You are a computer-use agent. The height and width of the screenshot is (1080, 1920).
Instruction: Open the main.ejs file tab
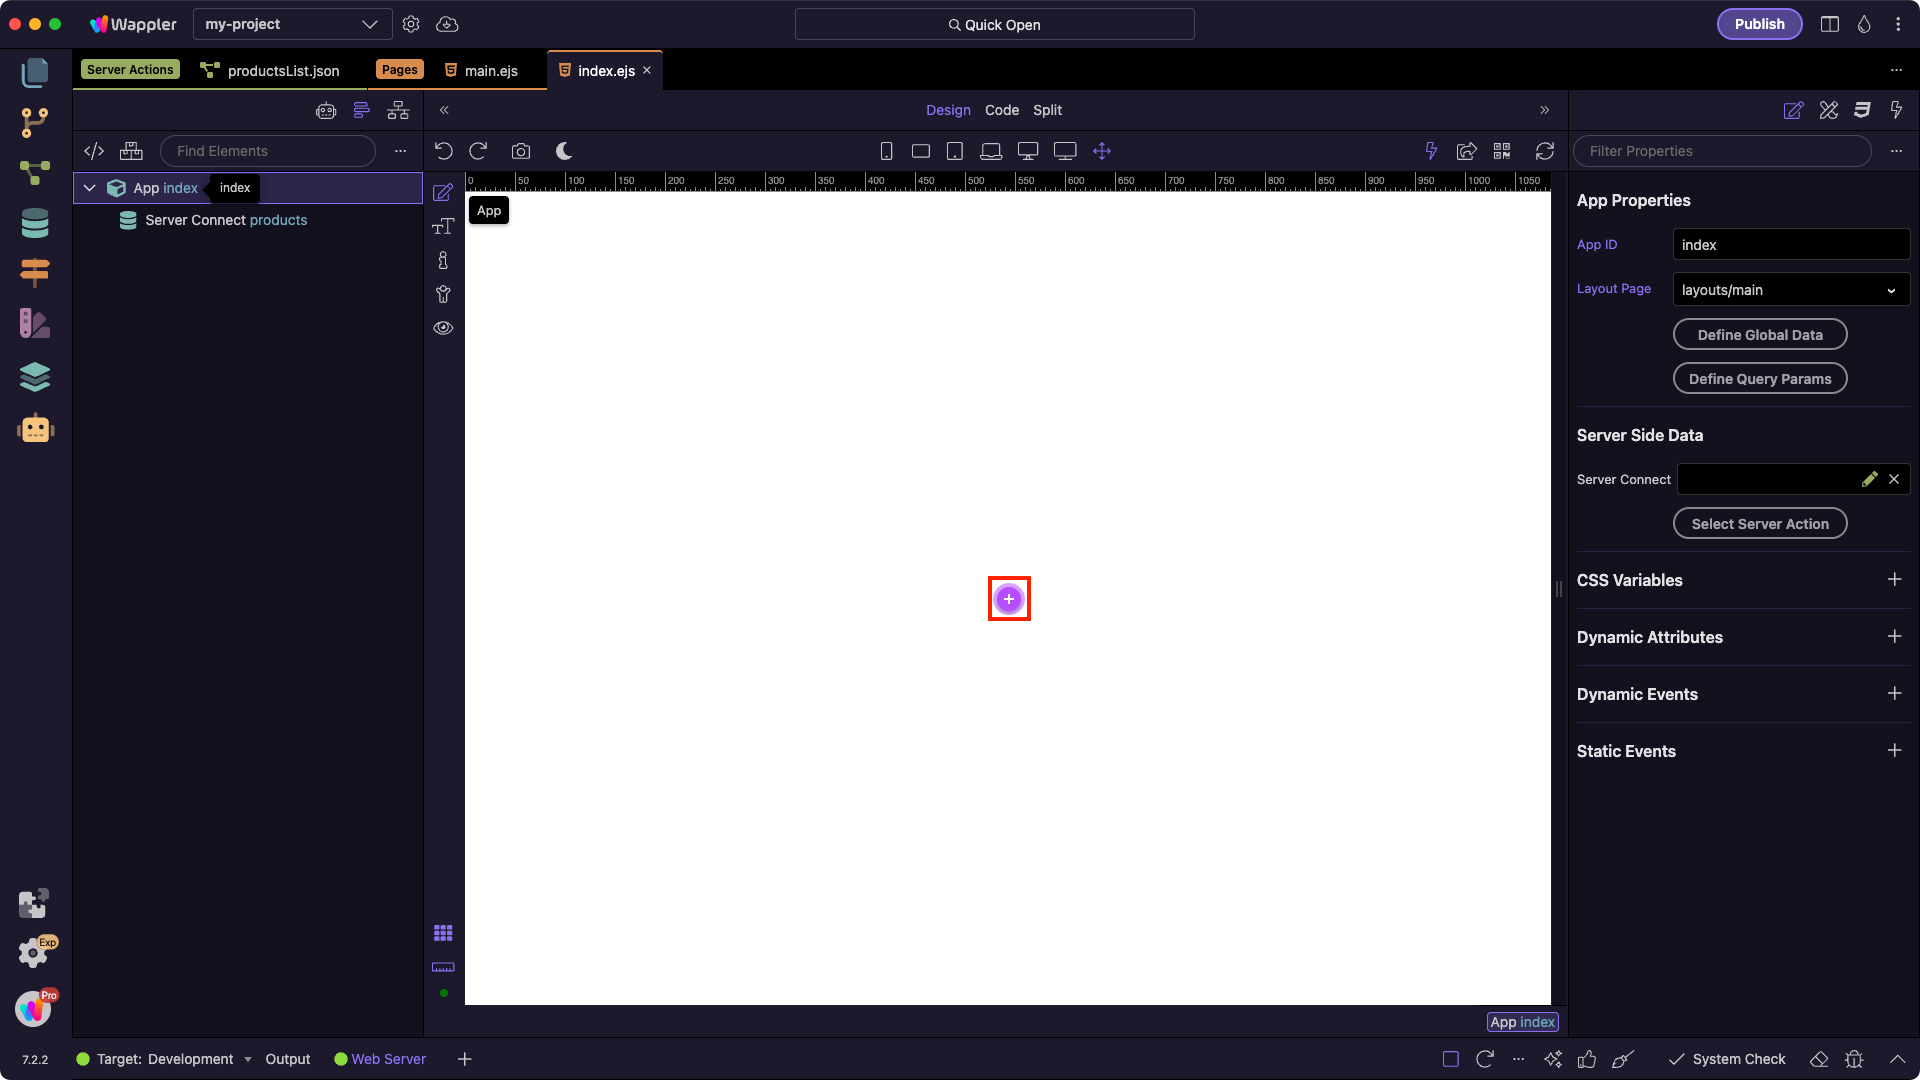490,71
